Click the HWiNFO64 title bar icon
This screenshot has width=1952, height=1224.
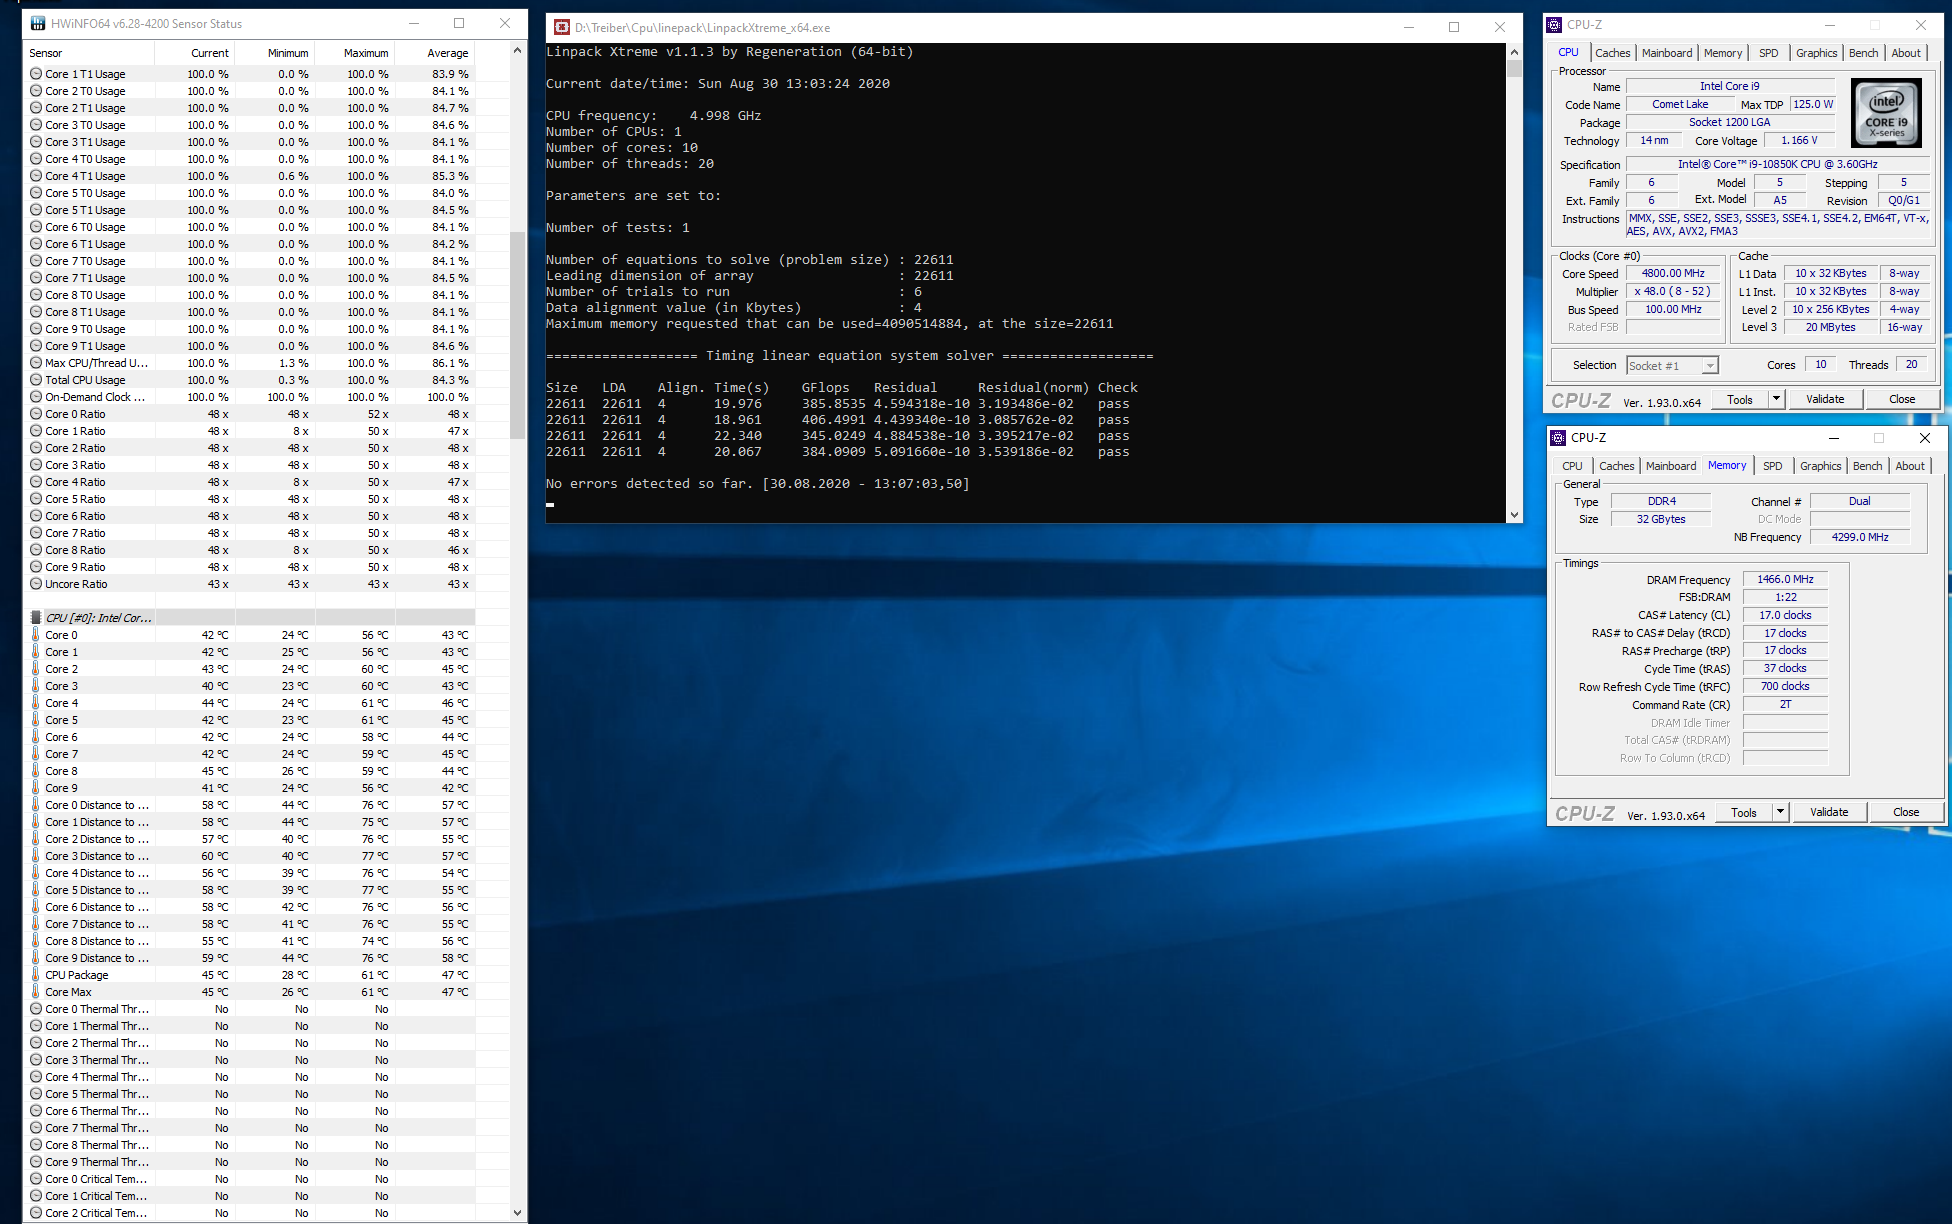(38, 23)
